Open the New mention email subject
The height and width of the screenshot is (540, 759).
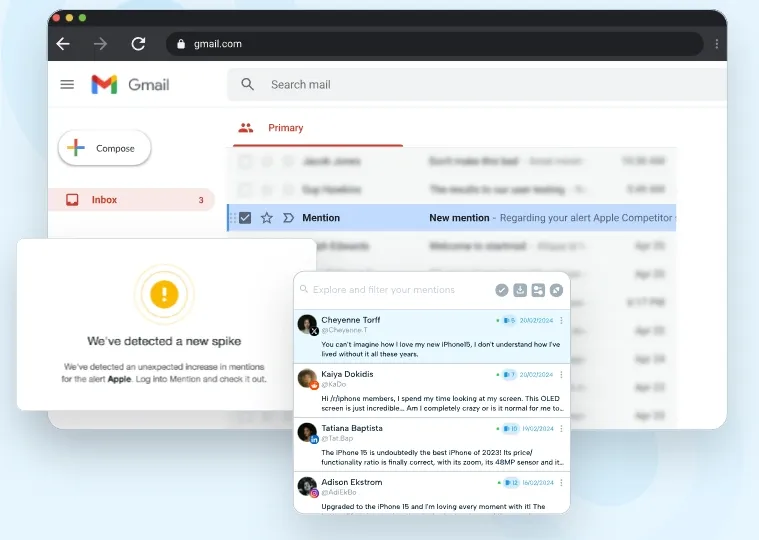coord(459,218)
